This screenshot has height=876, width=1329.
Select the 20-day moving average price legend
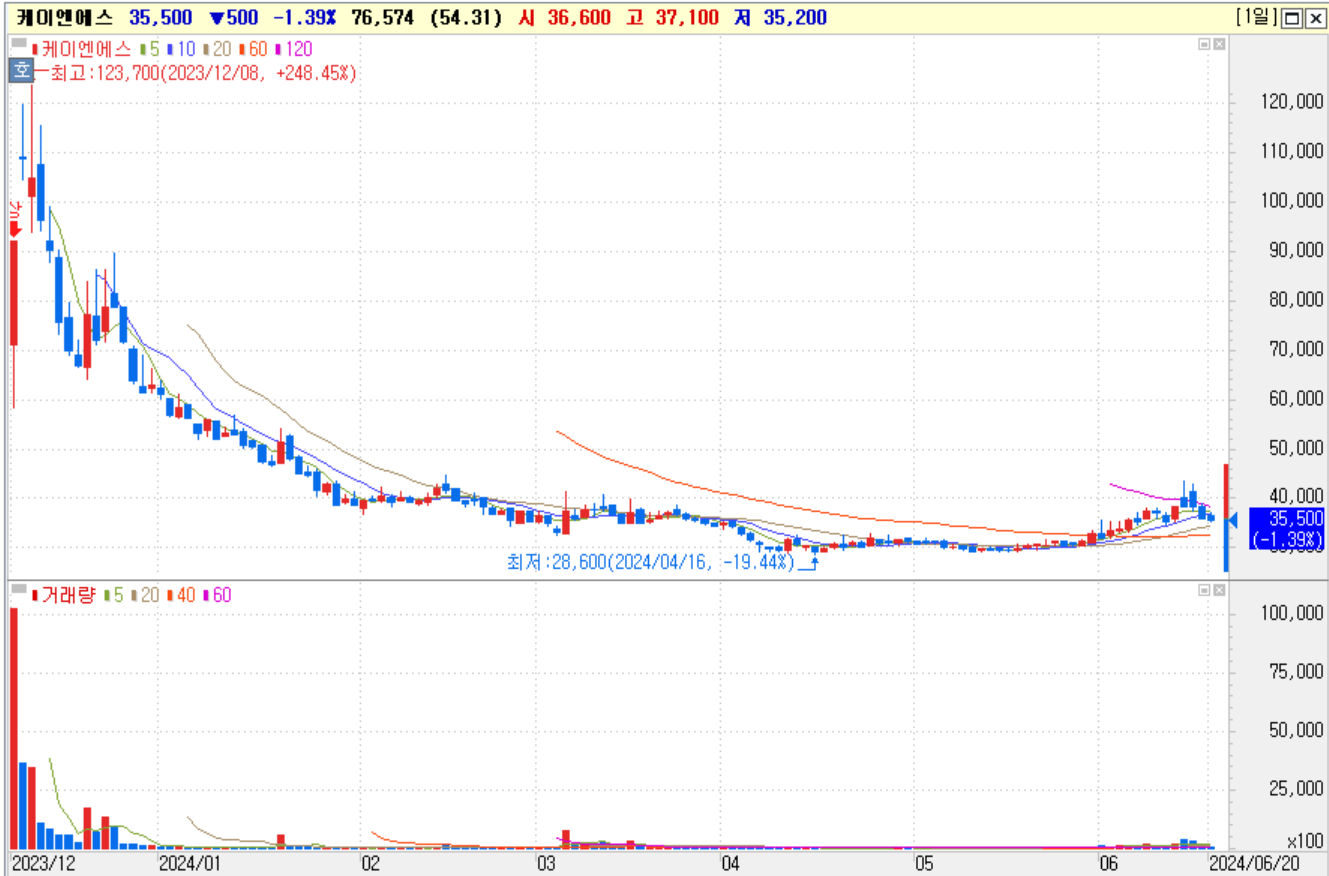coord(217,48)
